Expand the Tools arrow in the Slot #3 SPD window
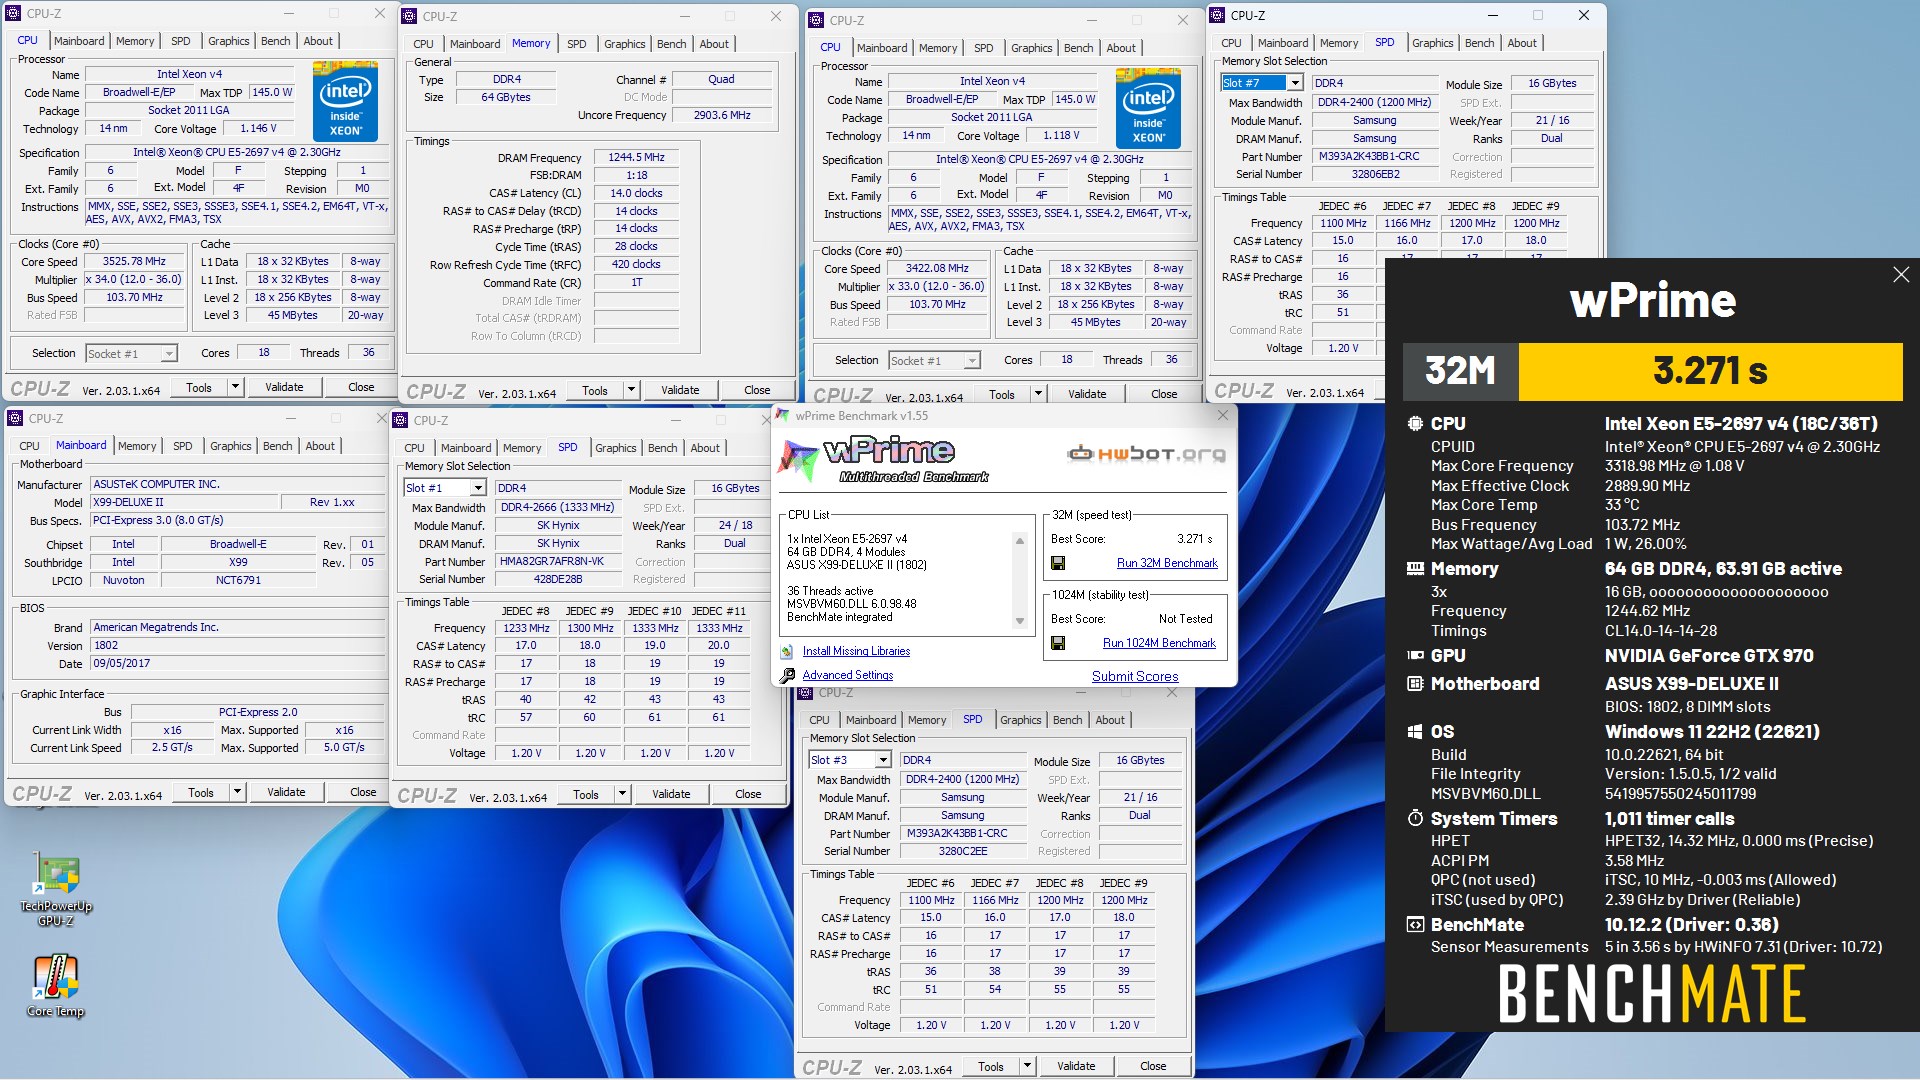 click(1027, 1066)
